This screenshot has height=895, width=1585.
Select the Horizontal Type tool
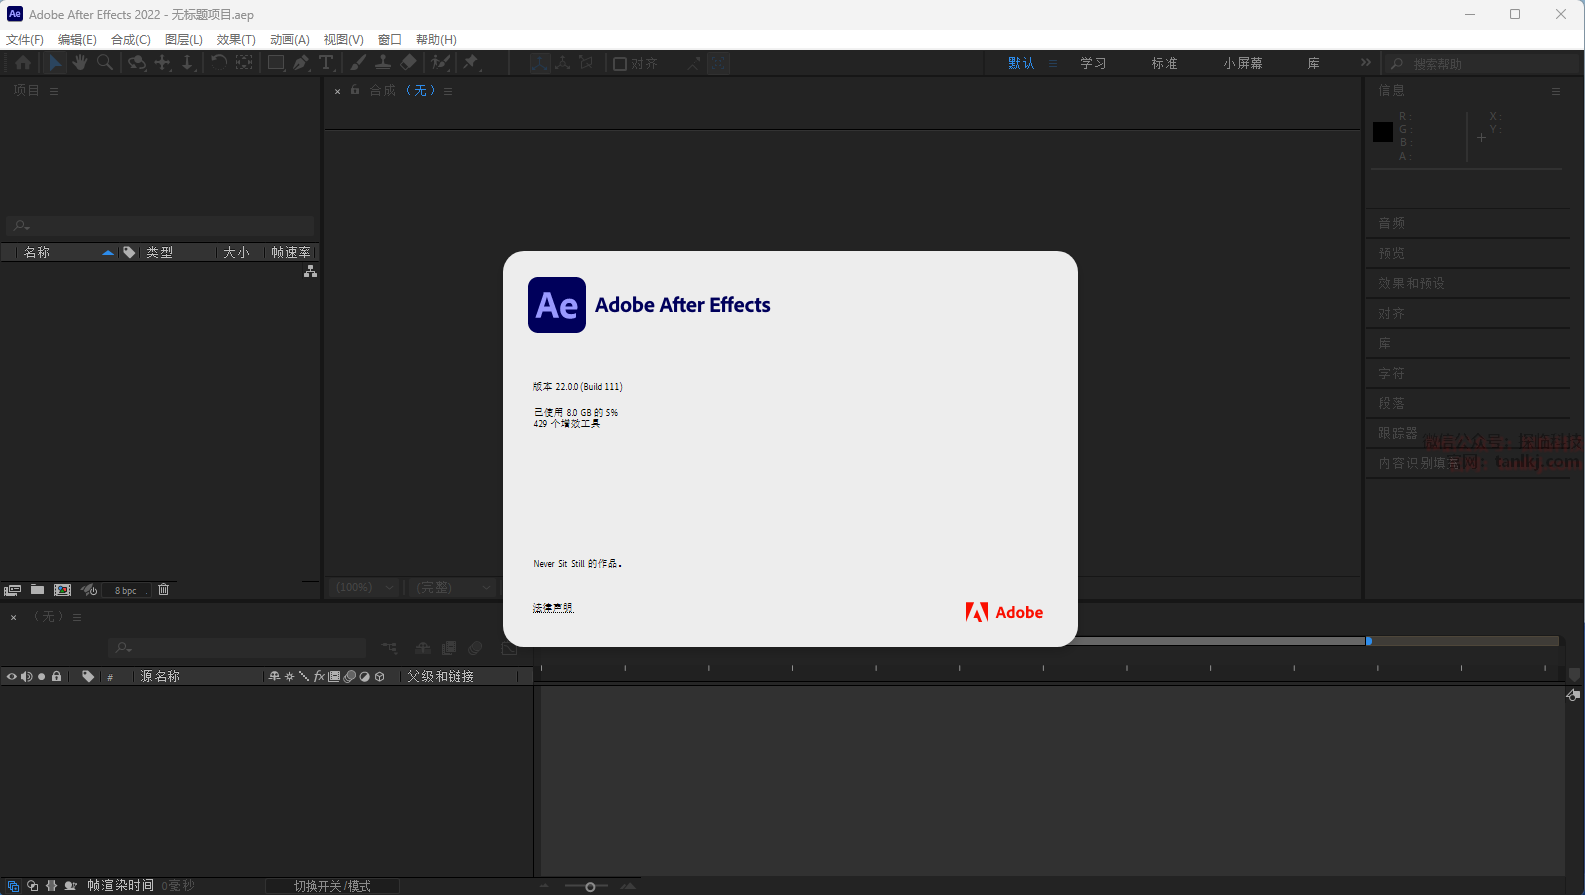coord(326,63)
